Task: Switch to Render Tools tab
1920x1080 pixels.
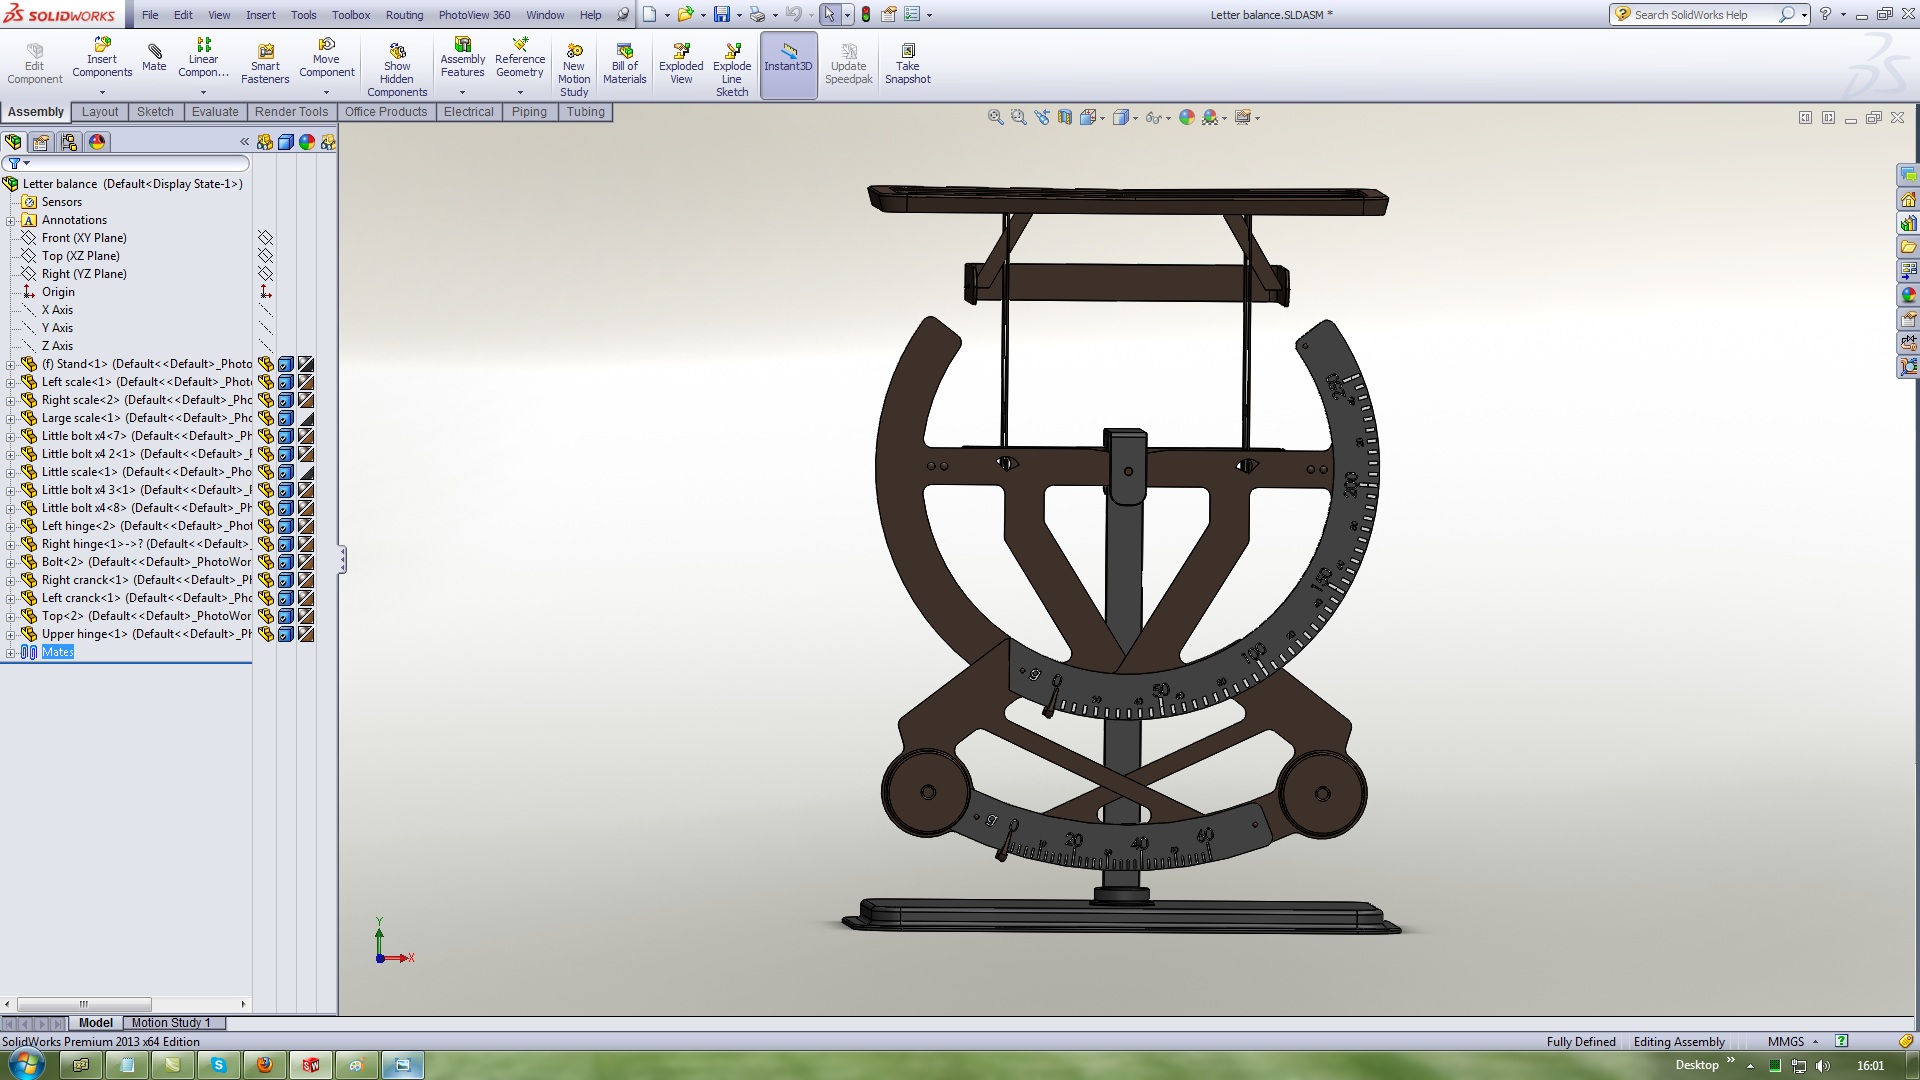Action: [x=291, y=112]
